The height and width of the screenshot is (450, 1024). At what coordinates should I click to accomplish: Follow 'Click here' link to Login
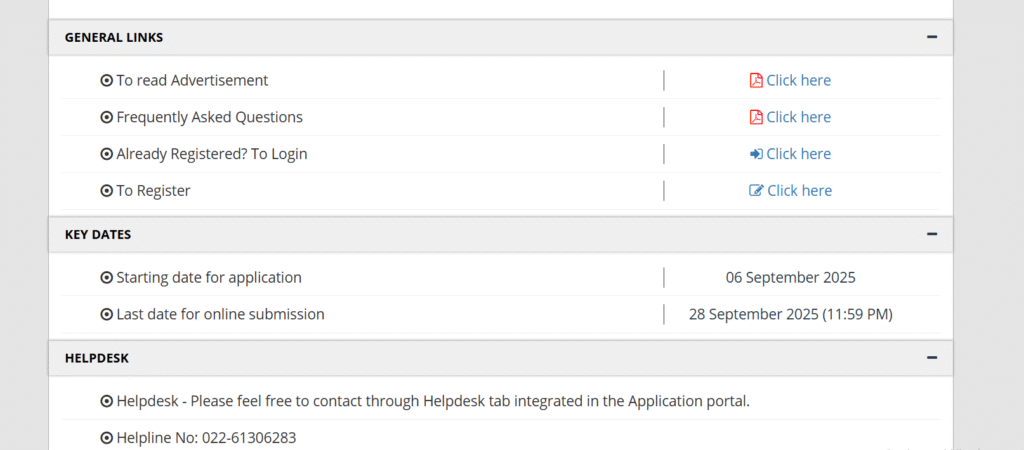pyautogui.click(x=798, y=154)
